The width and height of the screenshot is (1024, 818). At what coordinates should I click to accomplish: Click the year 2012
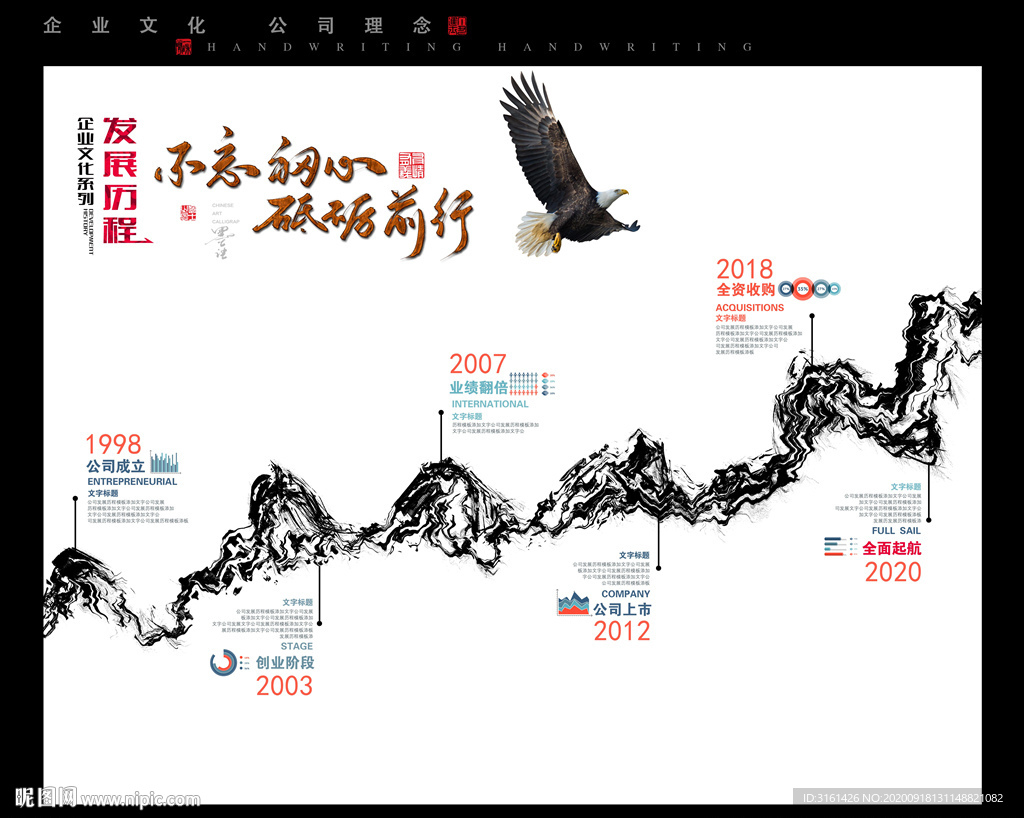click(x=622, y=631)
